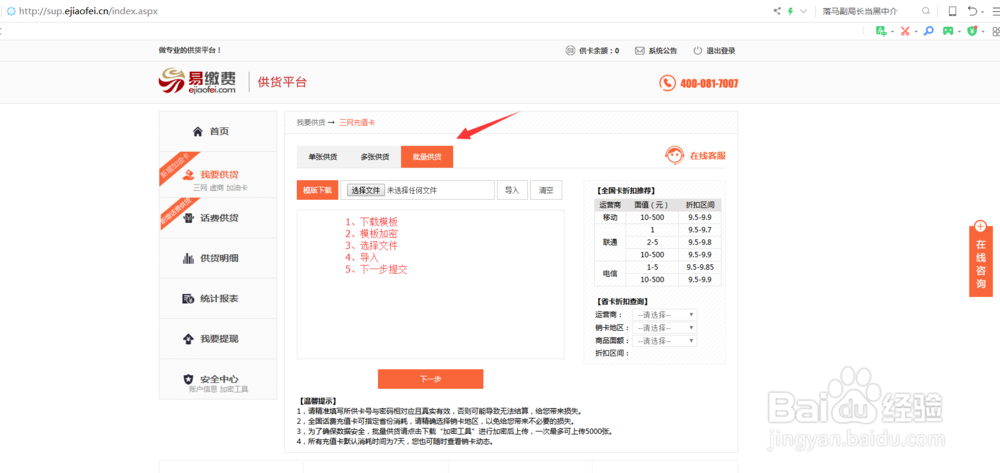Click the upload arrow icon for 我要提现
This screenshot has width=1000, height=473.
point(188,338)
